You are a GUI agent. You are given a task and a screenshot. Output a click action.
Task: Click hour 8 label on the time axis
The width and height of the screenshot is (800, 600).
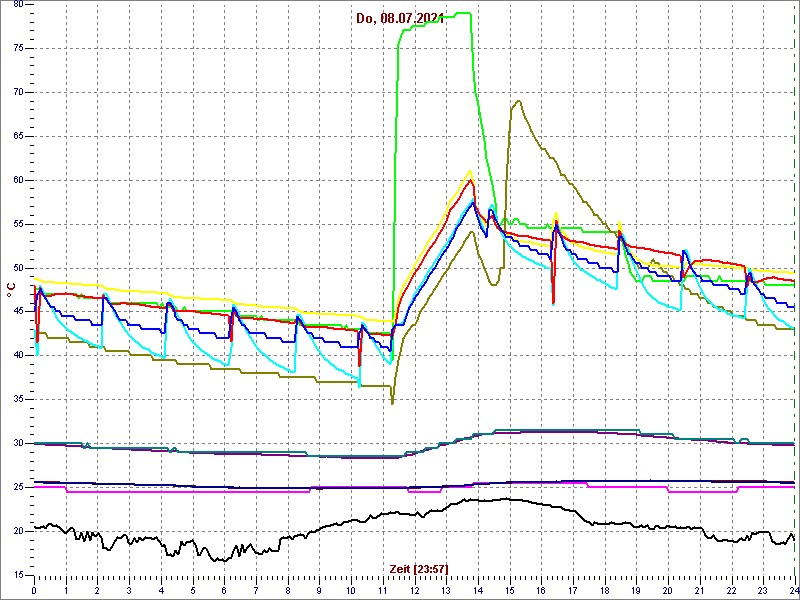[x=287, y=590]
